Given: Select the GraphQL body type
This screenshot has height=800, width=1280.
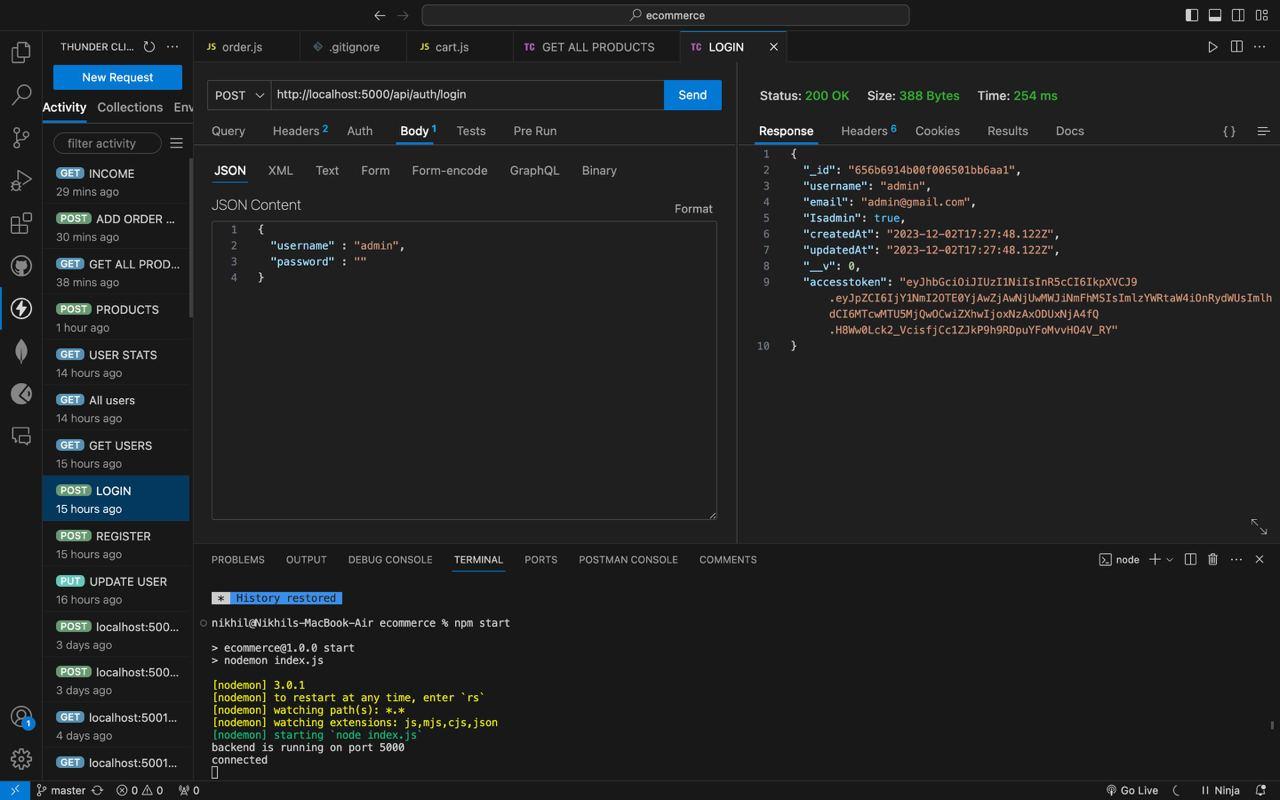Looking at the screenshot, I should 534,170.
